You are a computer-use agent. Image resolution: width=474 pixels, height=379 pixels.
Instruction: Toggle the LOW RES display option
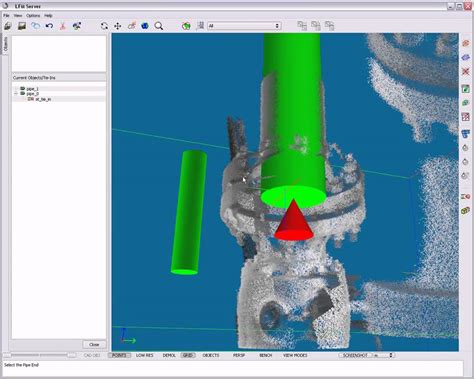[x=145, y=355]
